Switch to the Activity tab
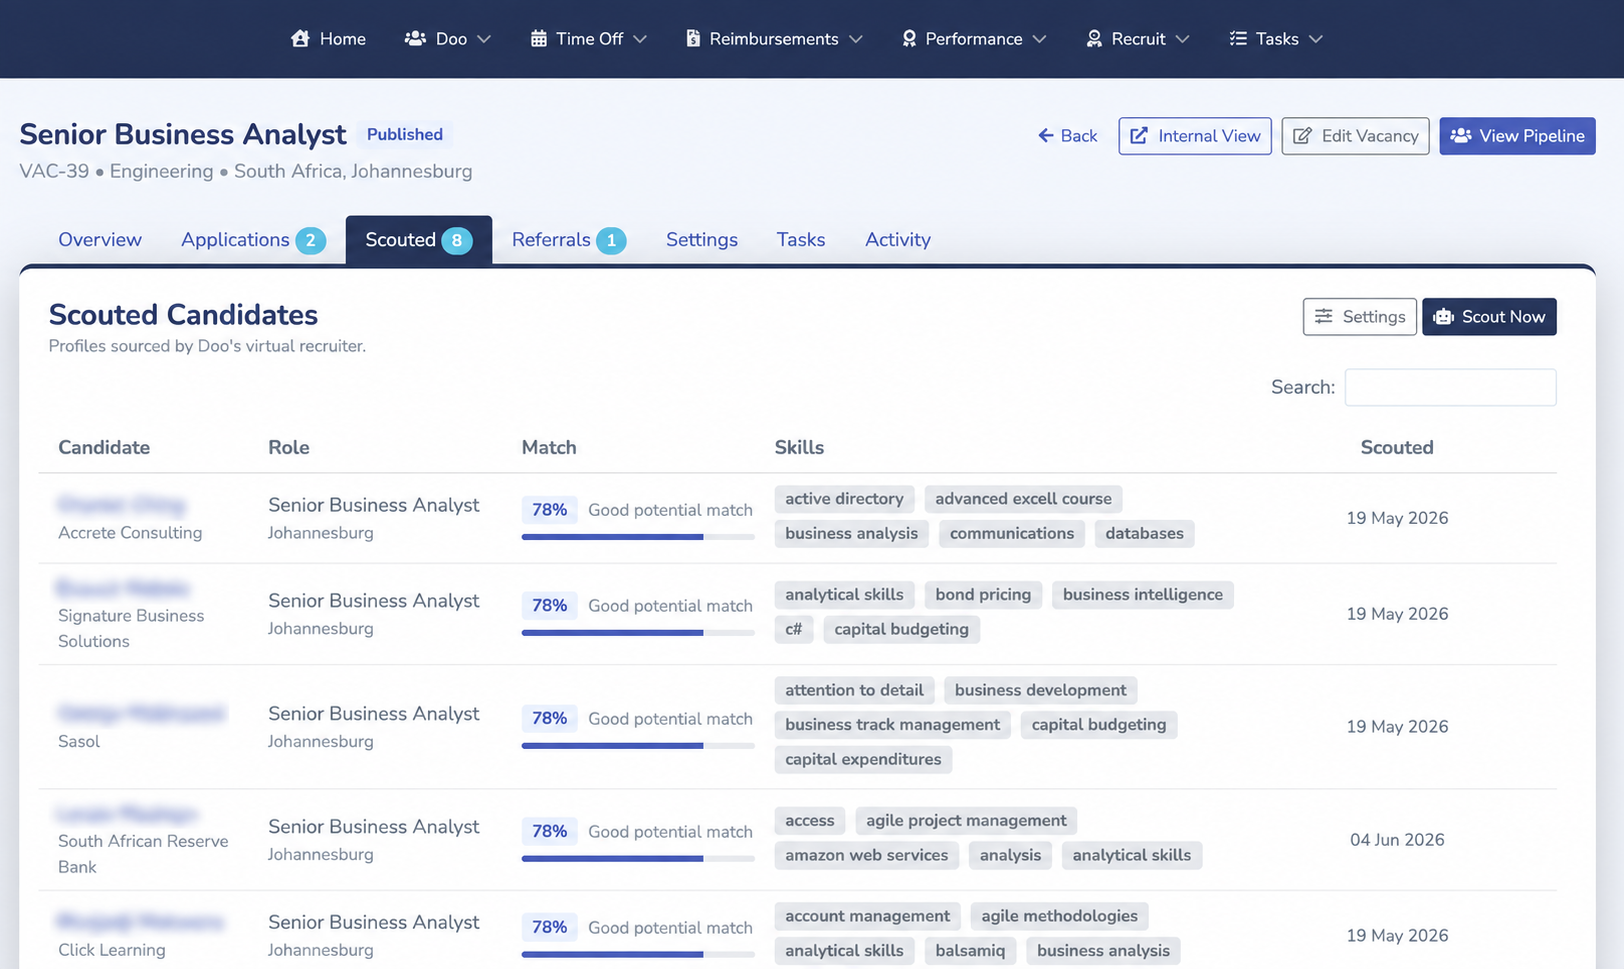The image size is (1624, 969). (x=898, y=240)
